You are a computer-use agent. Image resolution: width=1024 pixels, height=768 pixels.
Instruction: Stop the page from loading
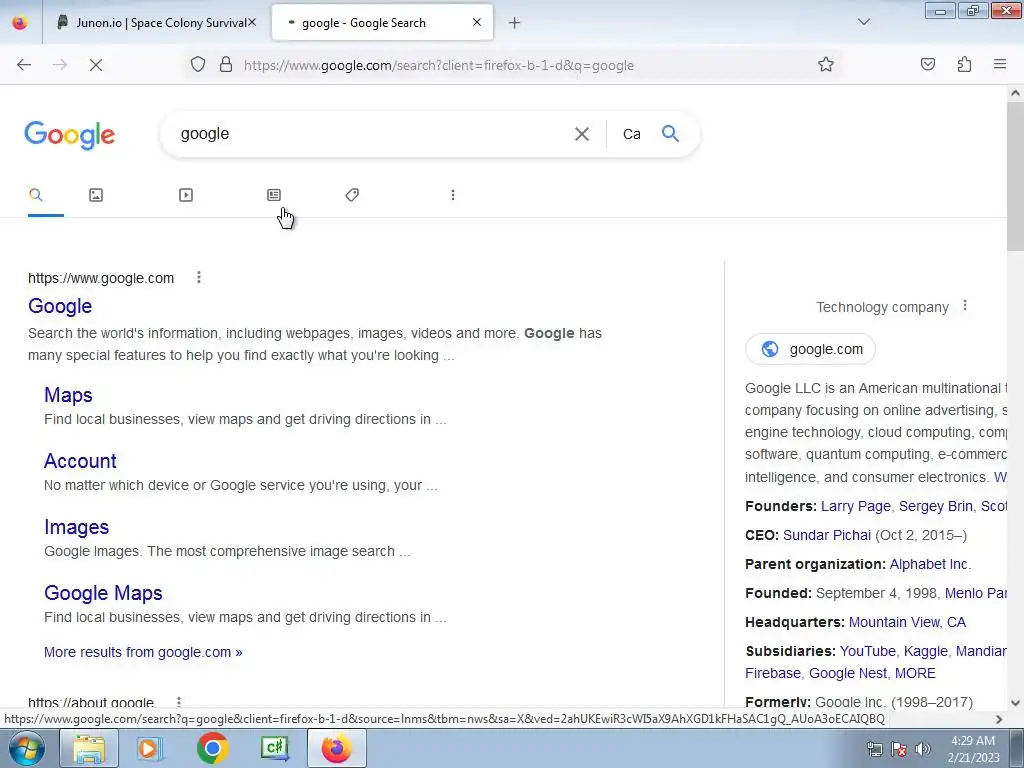point(95,65)
